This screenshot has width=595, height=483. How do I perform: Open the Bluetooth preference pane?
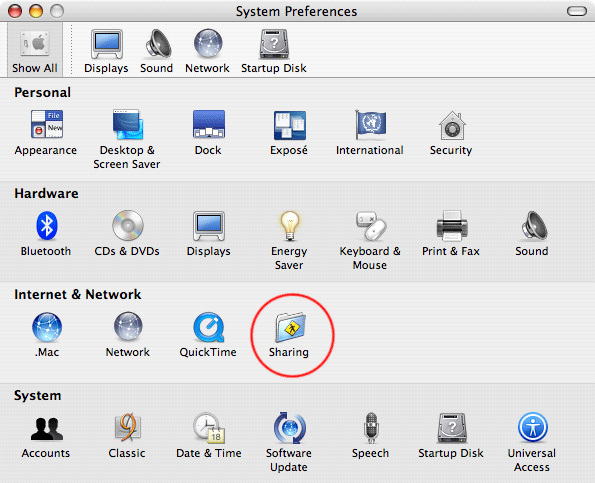point(46,234)
